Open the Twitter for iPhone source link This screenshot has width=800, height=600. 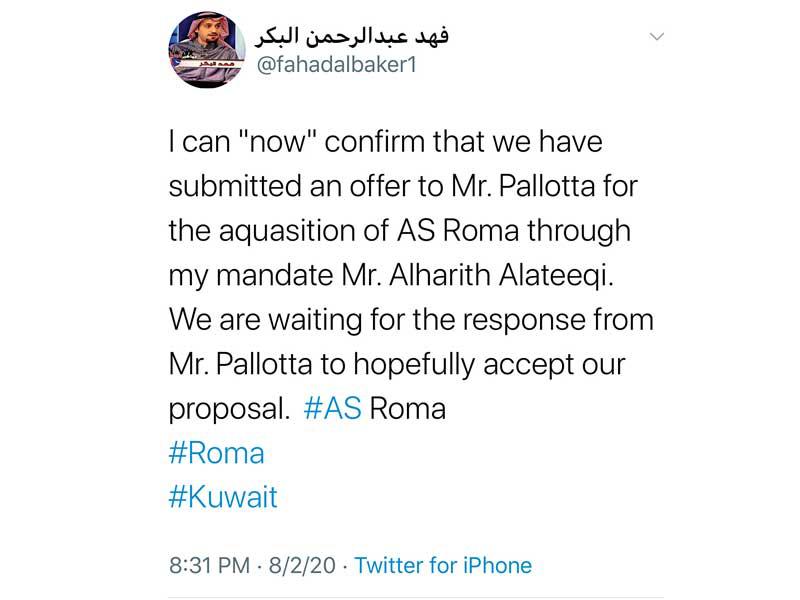click(443, 565)
